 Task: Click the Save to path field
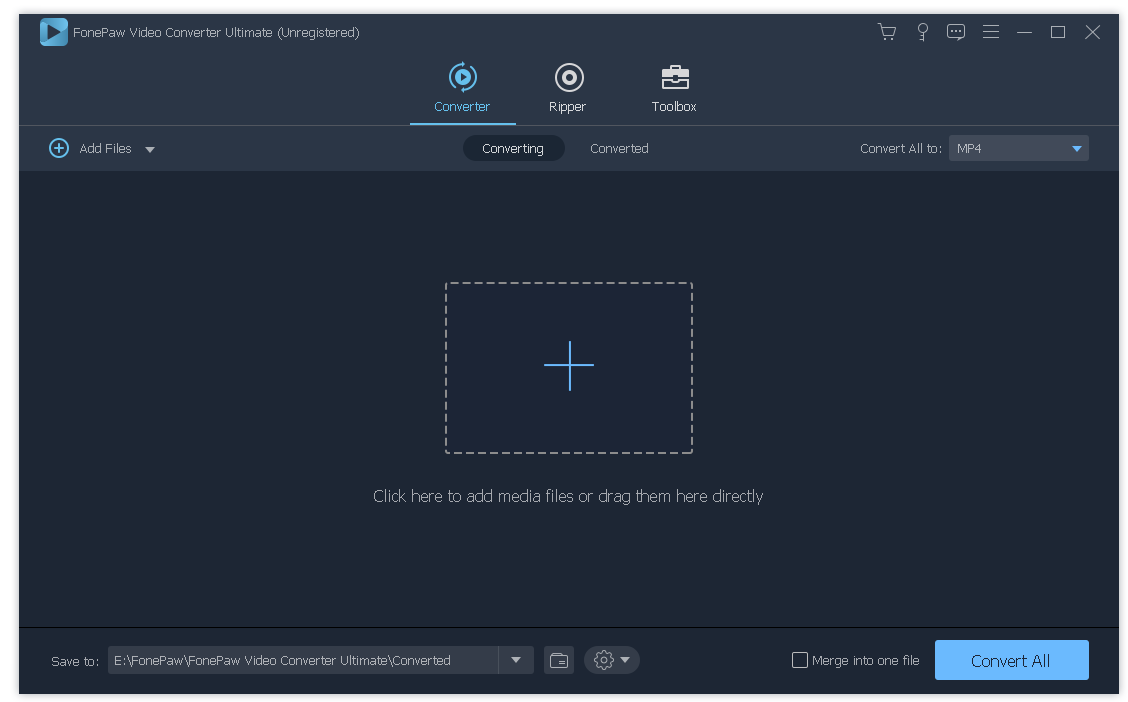click(x=303, y=660)
